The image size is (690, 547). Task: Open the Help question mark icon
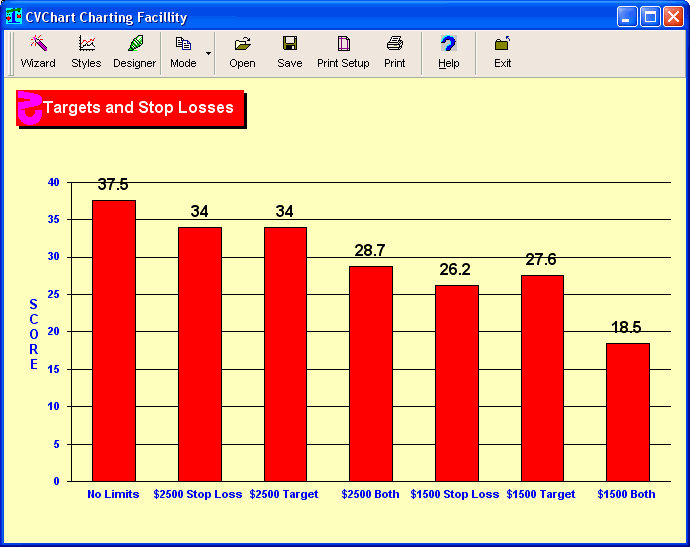(448, 52)
